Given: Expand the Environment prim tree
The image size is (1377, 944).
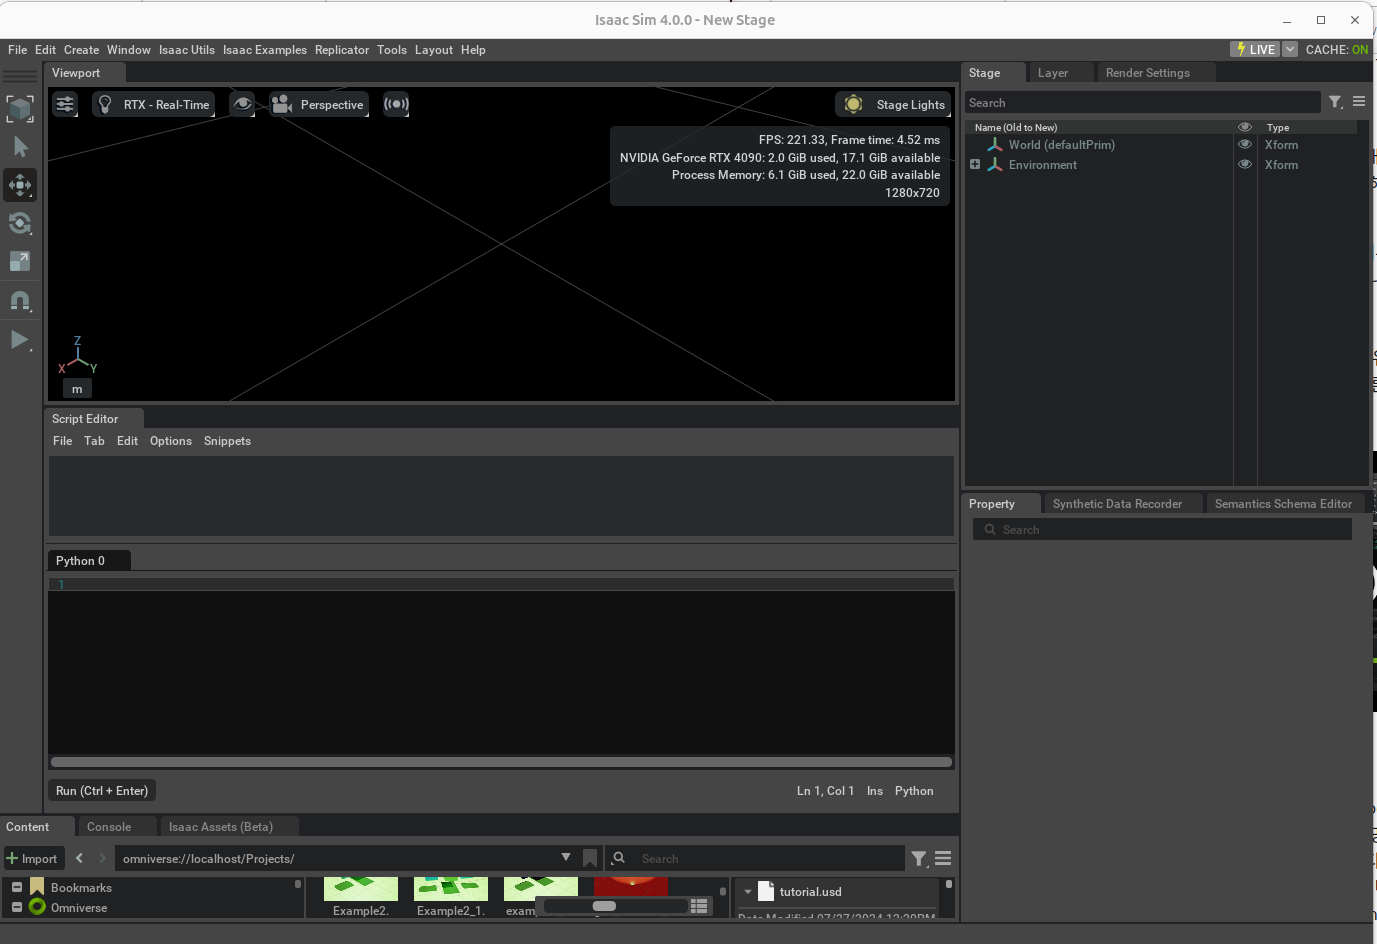Looking at the screenshot, I should (x=975, y=165).
